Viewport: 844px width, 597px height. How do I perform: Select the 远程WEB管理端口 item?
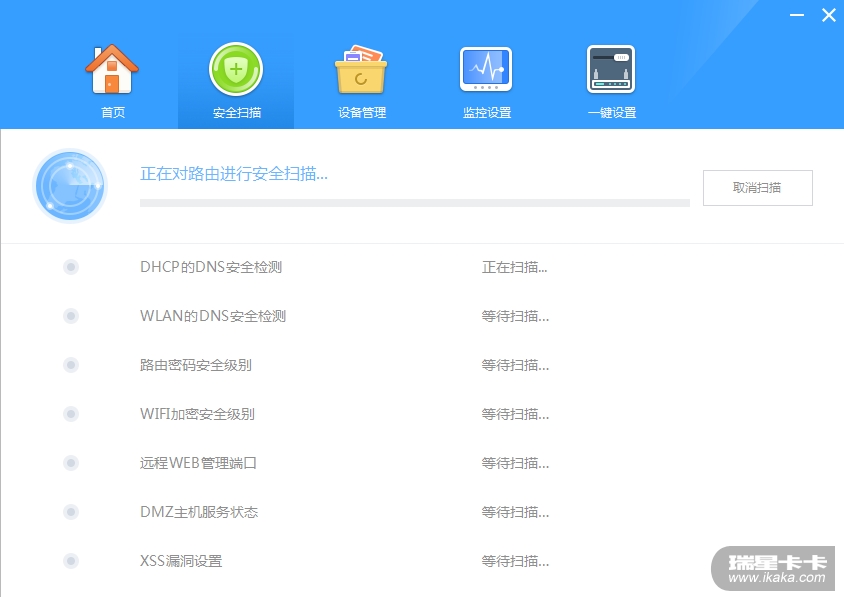[198, 463]
